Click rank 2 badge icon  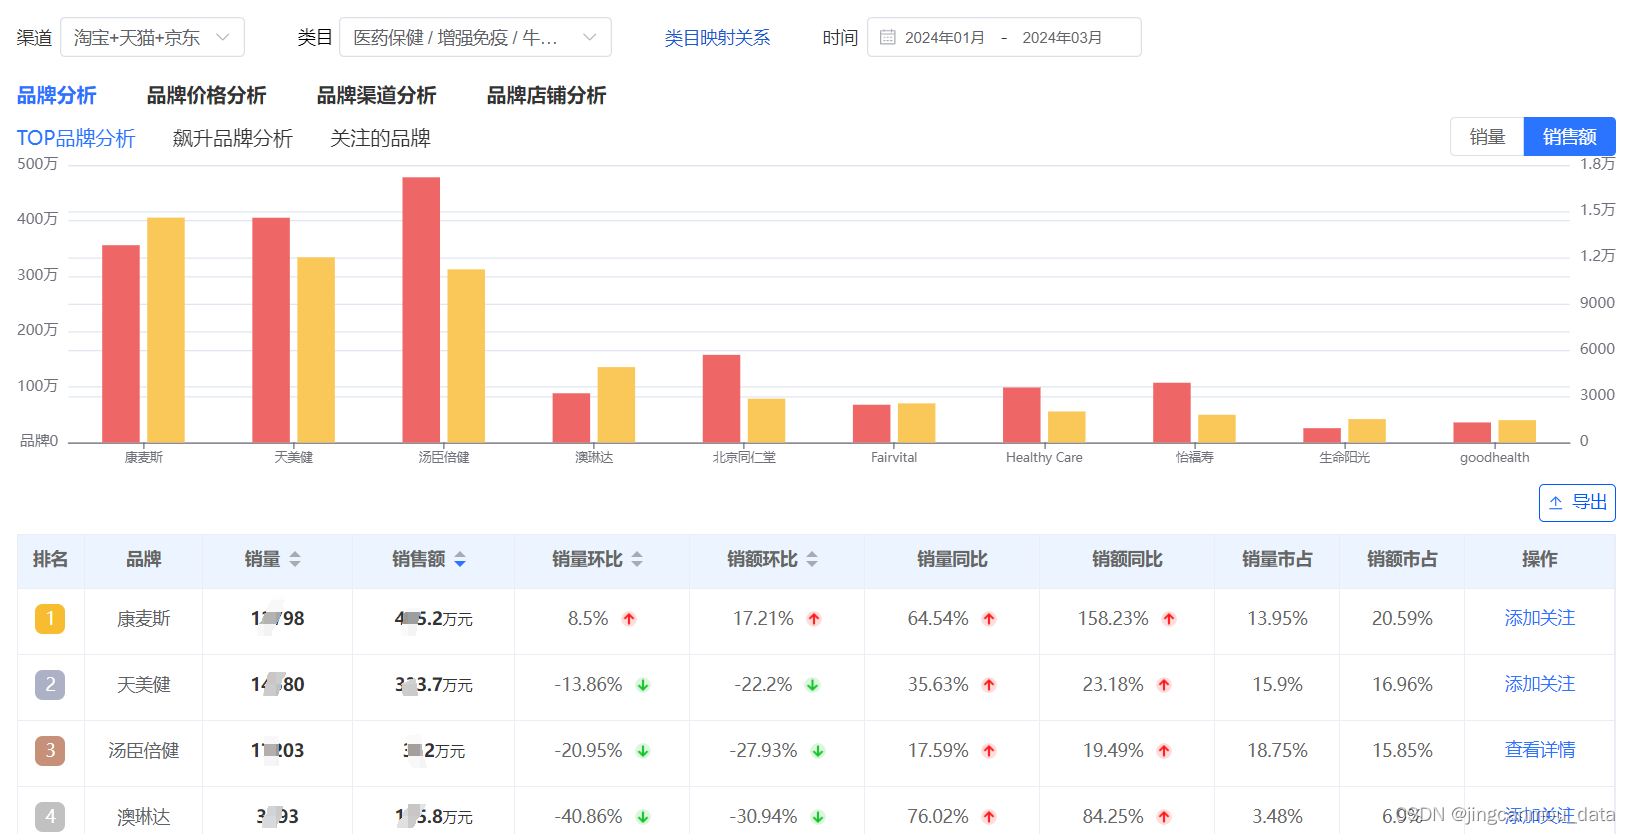(50, 685)
